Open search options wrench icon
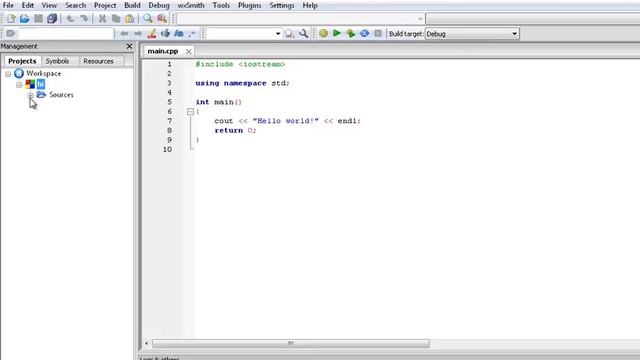Screen dimensions: 640x360 (303, 33)
